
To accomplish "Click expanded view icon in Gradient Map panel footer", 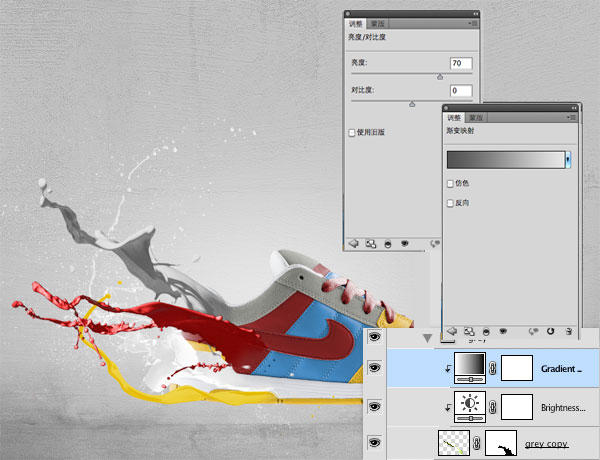I will click(469, 331).
